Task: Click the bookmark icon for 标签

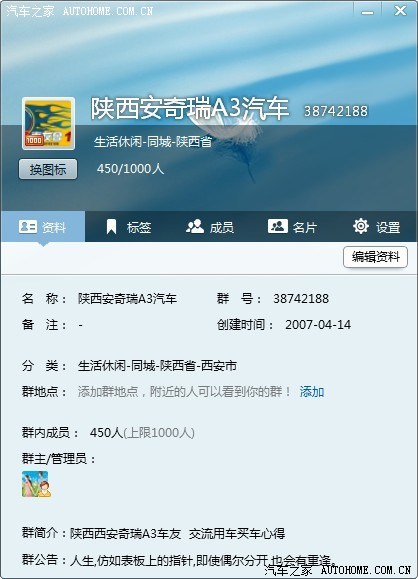Action: coord(111,227)
